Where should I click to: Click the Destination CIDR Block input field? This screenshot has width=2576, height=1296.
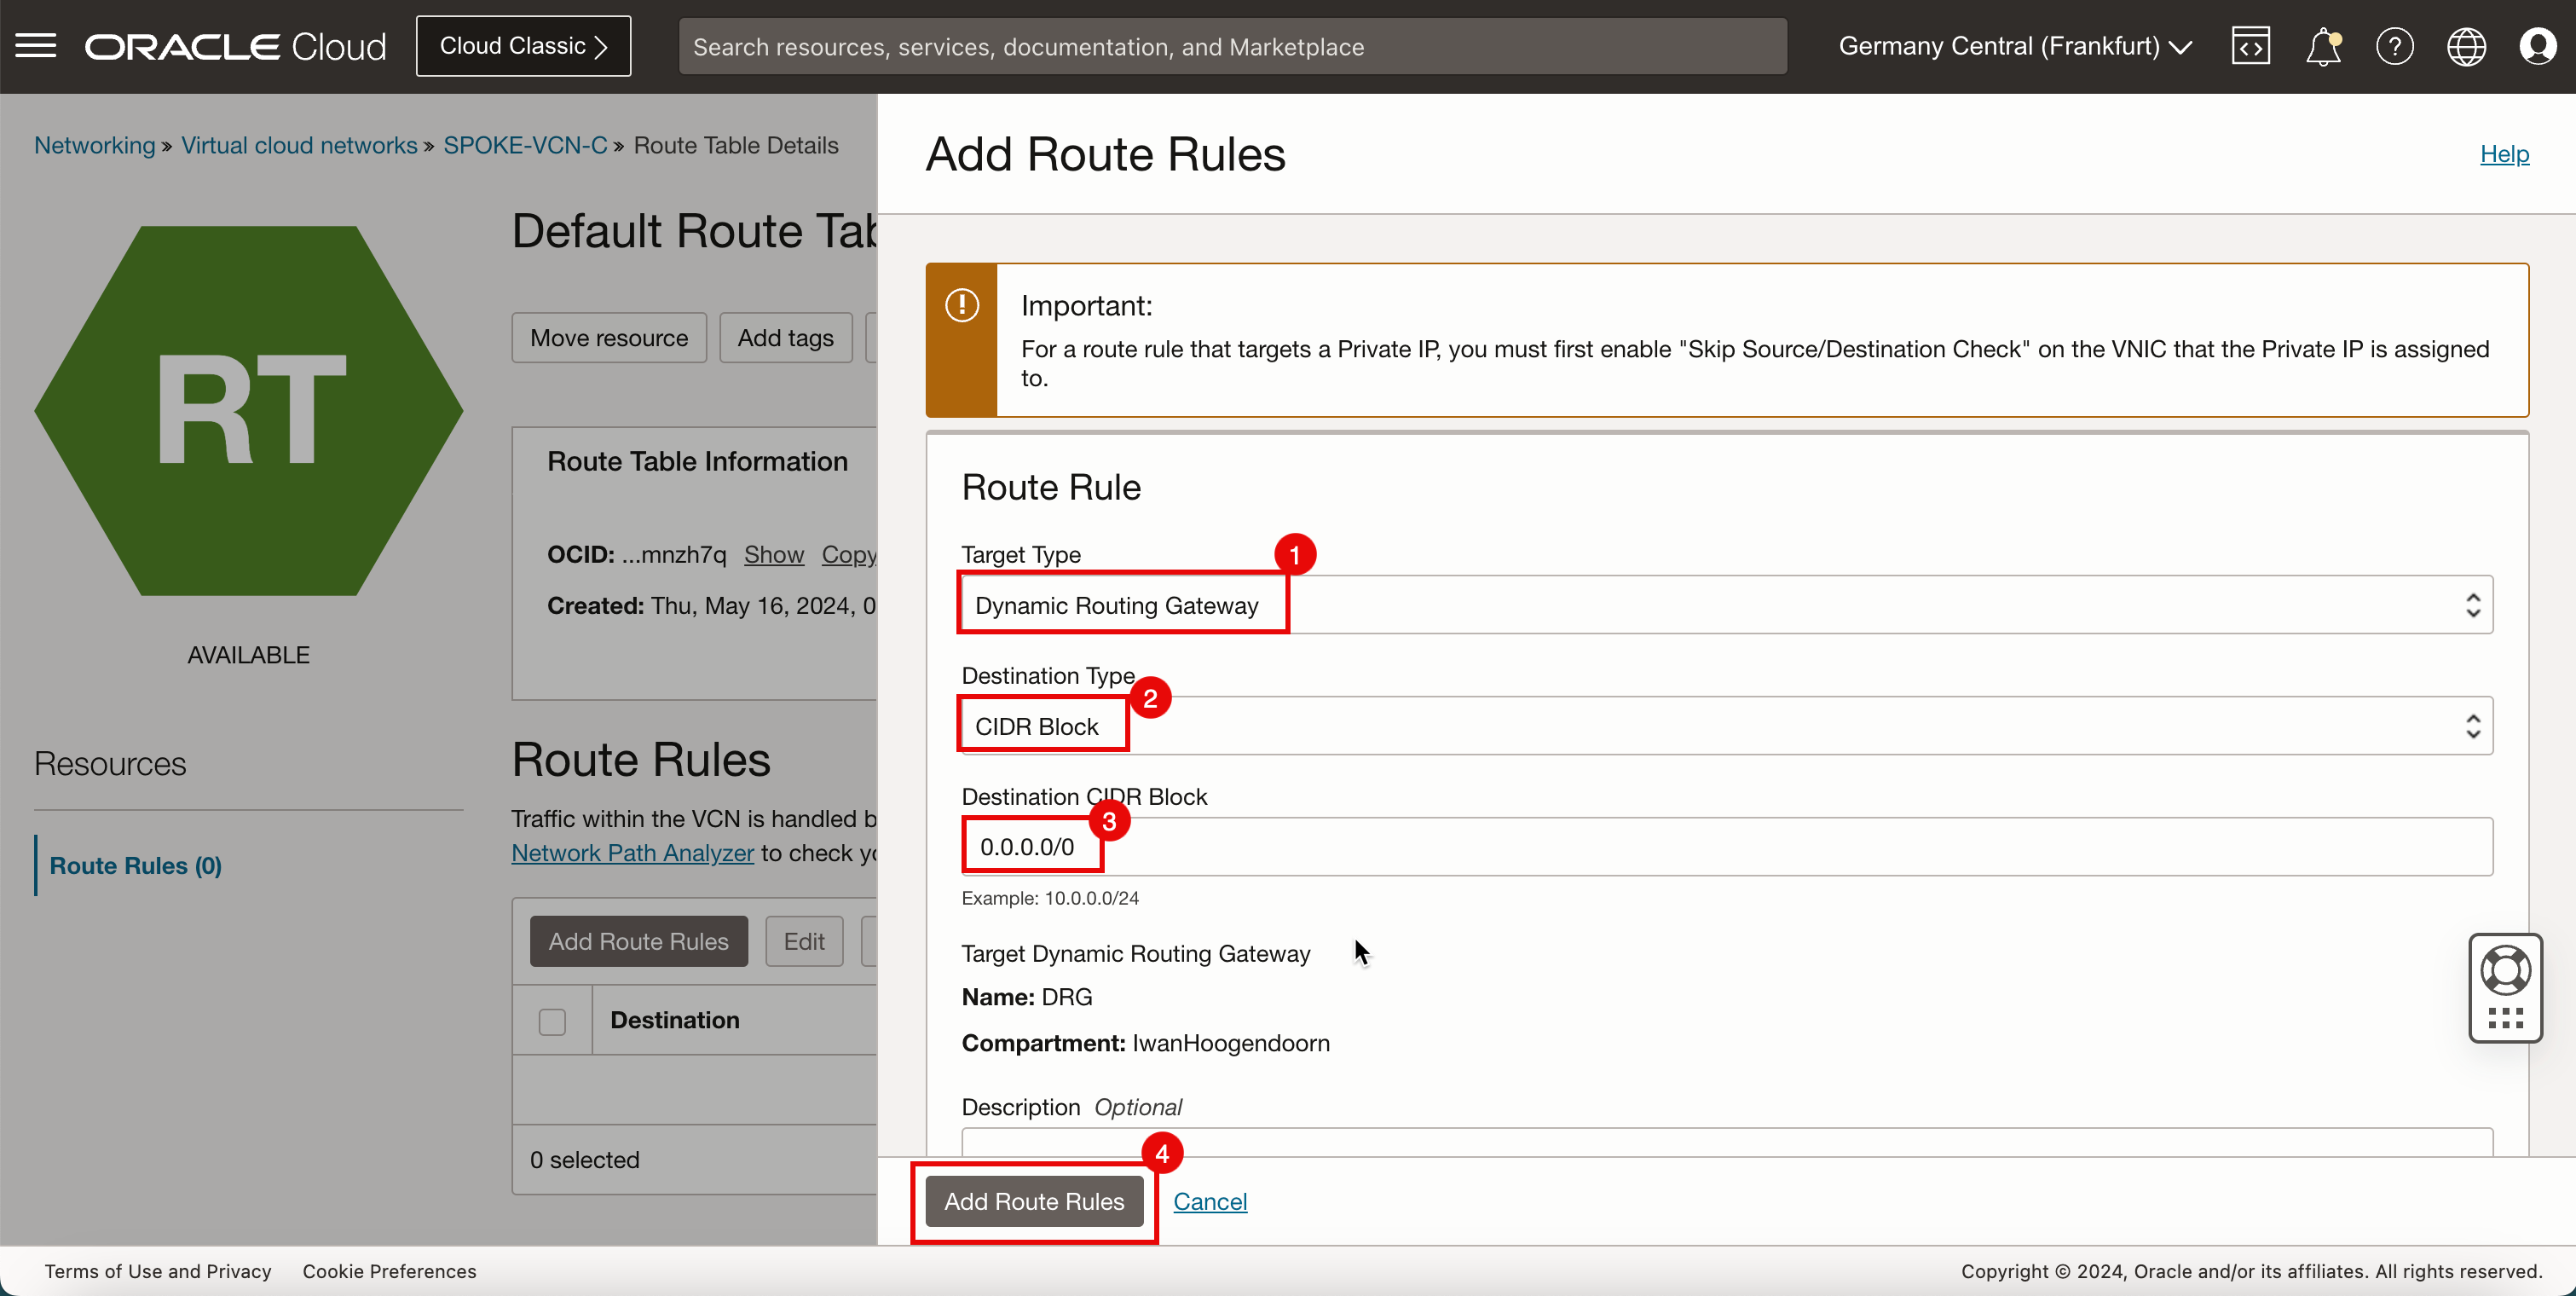[1727, 847]
